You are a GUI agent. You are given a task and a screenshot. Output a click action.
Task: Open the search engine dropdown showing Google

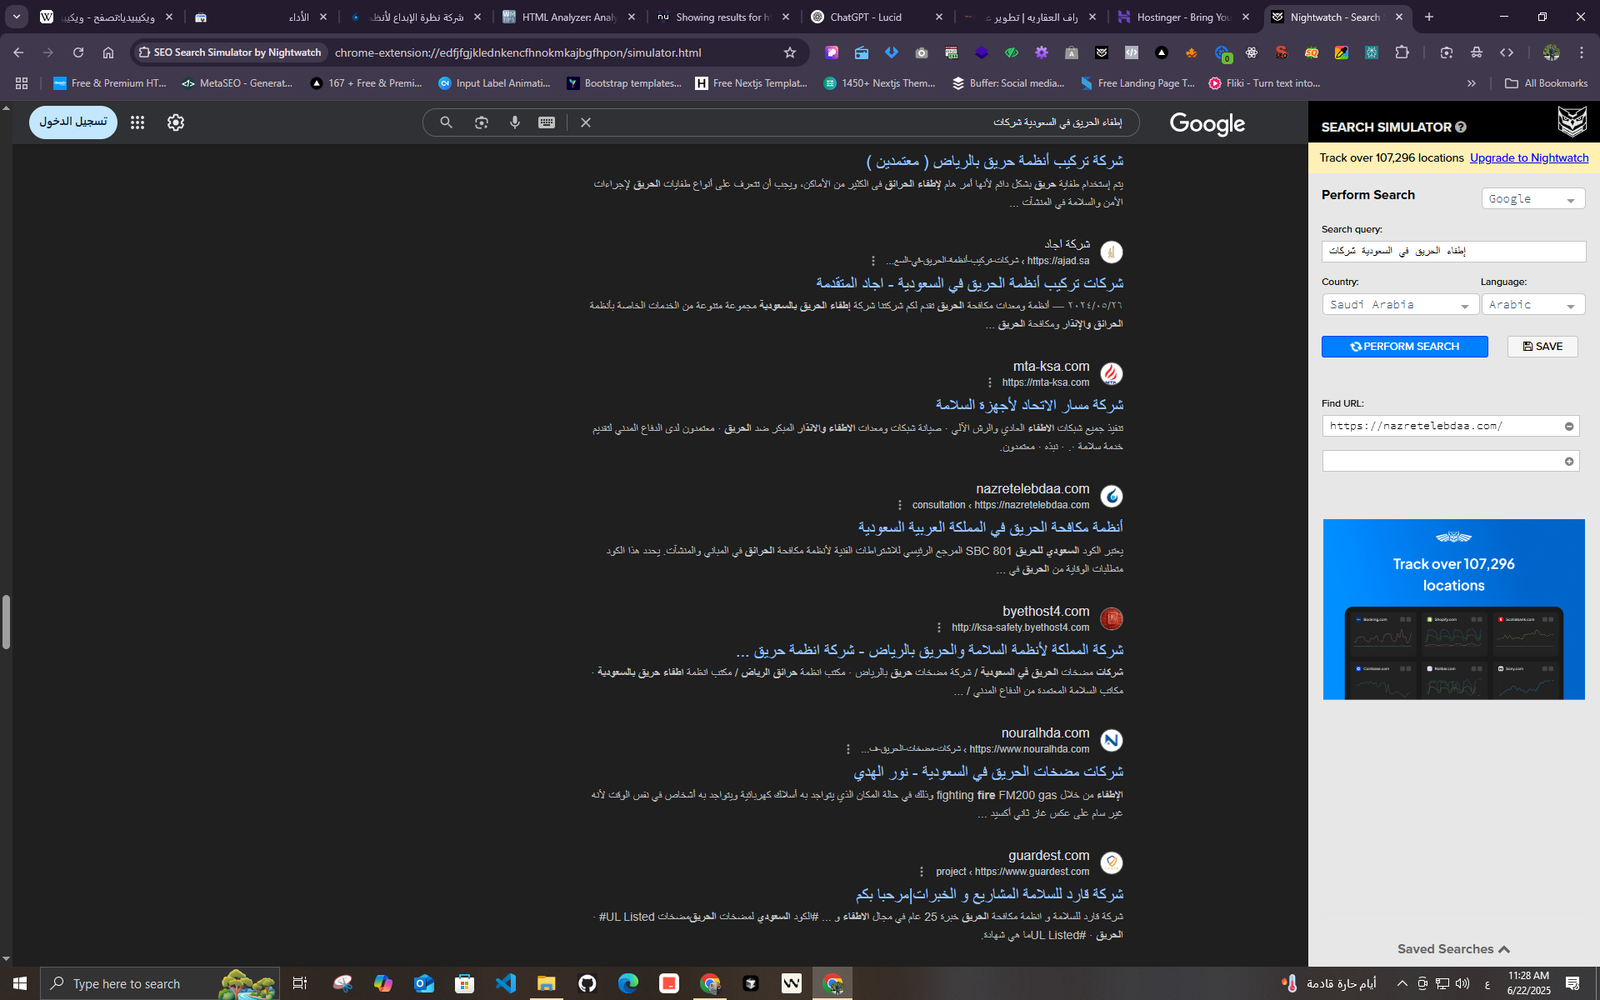pyautogui.click(x=1533, y=199)
